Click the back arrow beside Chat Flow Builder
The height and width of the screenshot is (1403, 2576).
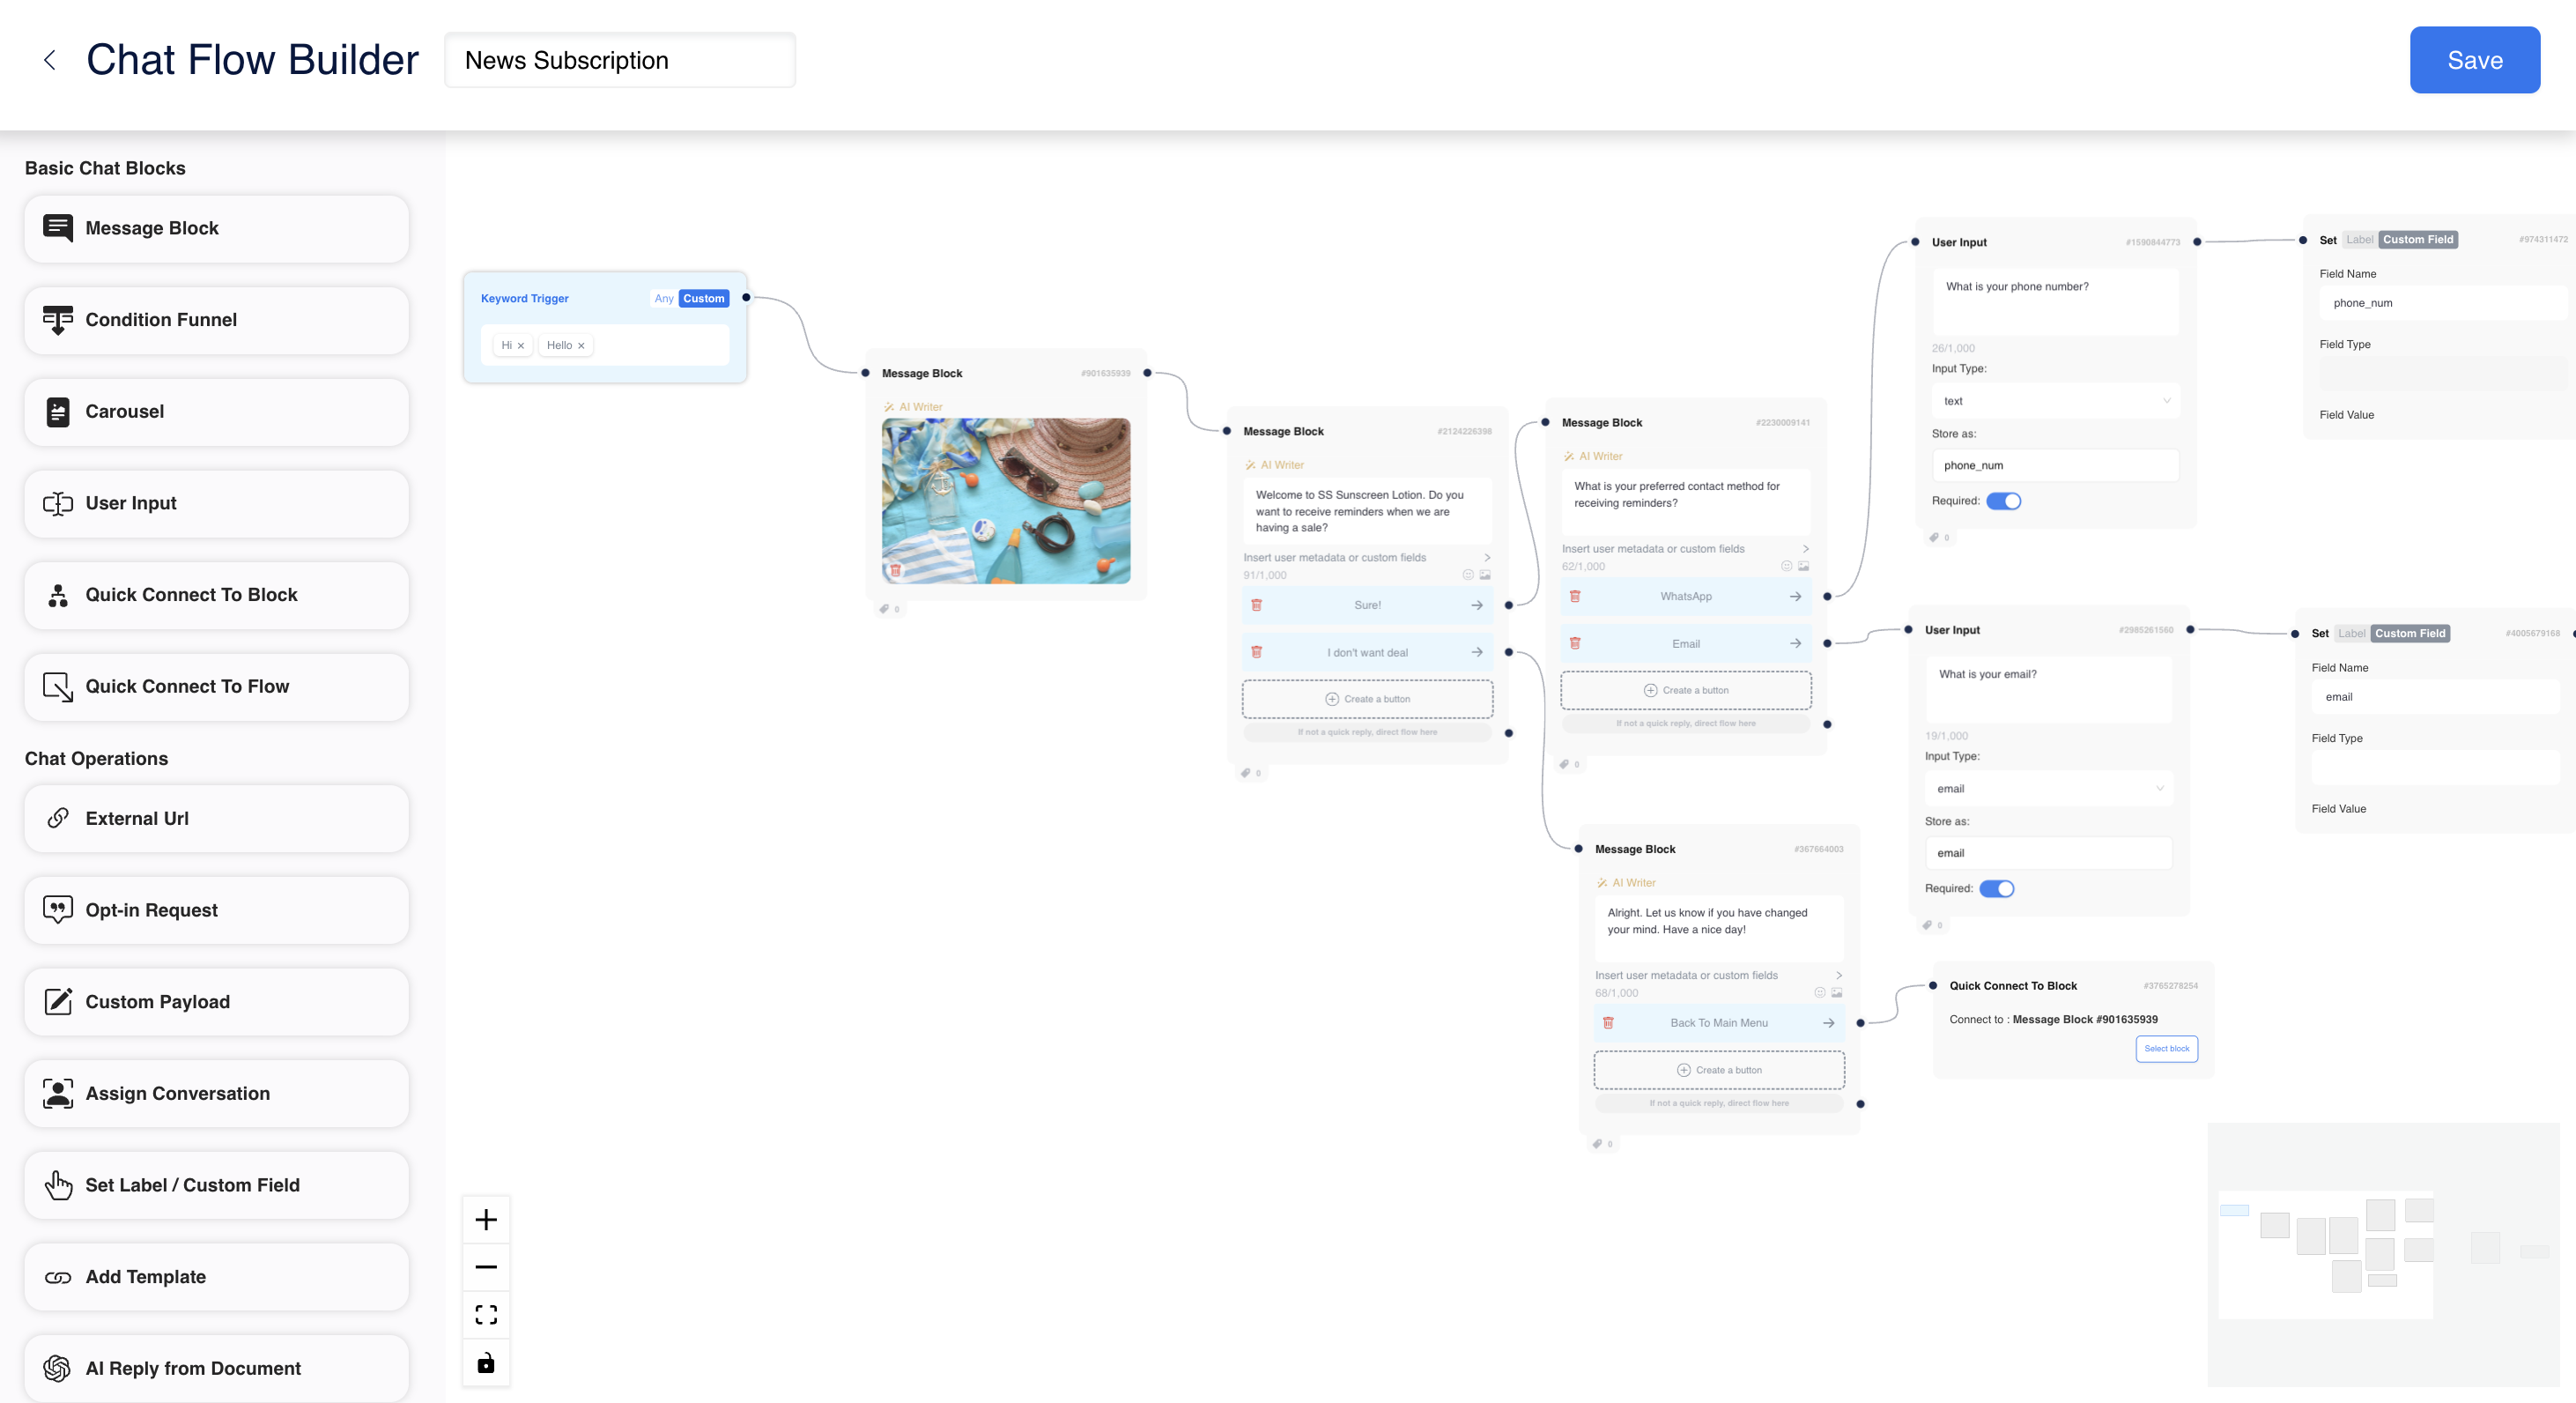pyautogui.click(x=49, y=60)
